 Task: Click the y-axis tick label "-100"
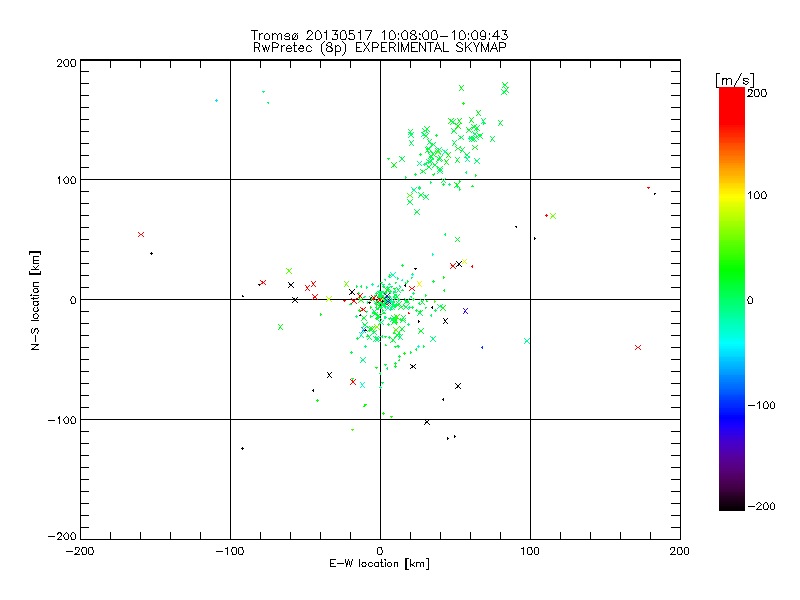62,420
